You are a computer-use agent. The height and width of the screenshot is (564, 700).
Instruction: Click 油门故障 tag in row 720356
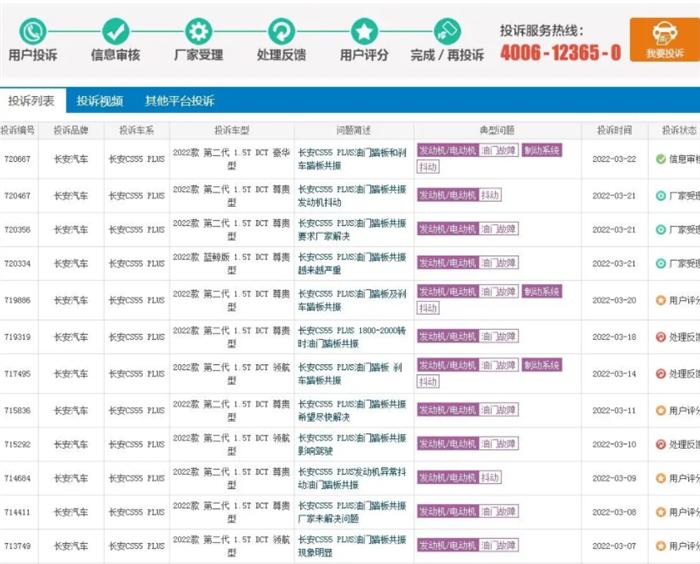(499, 229)
